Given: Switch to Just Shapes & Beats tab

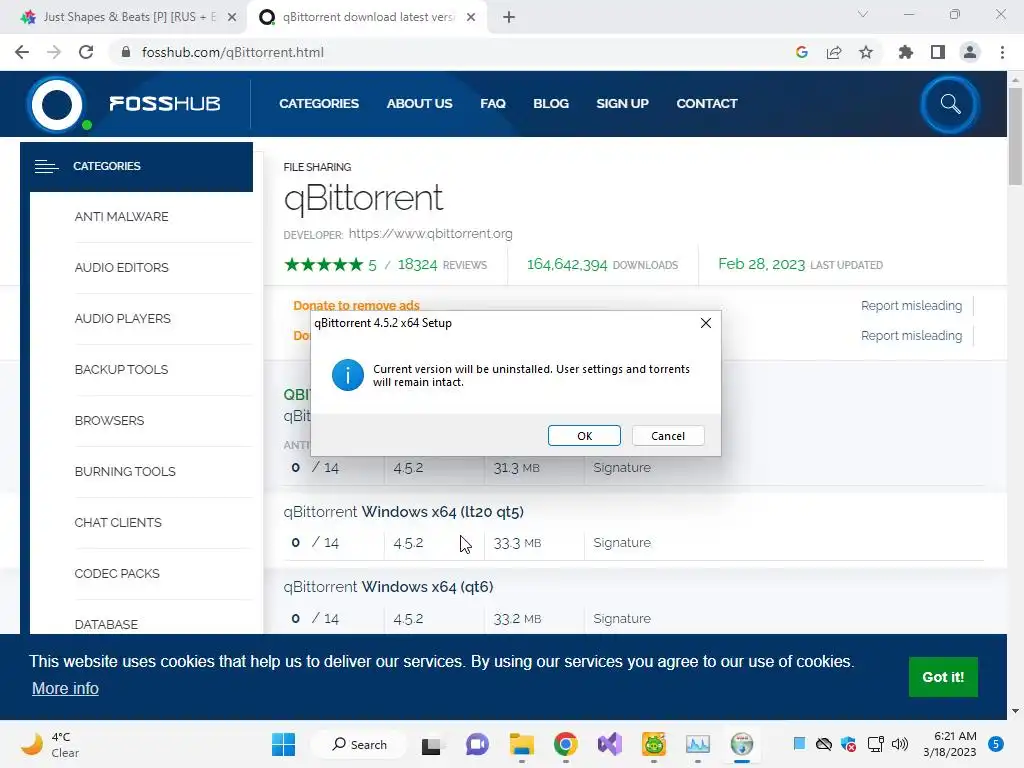Looking at the screenshot, I should pos(127,17).
